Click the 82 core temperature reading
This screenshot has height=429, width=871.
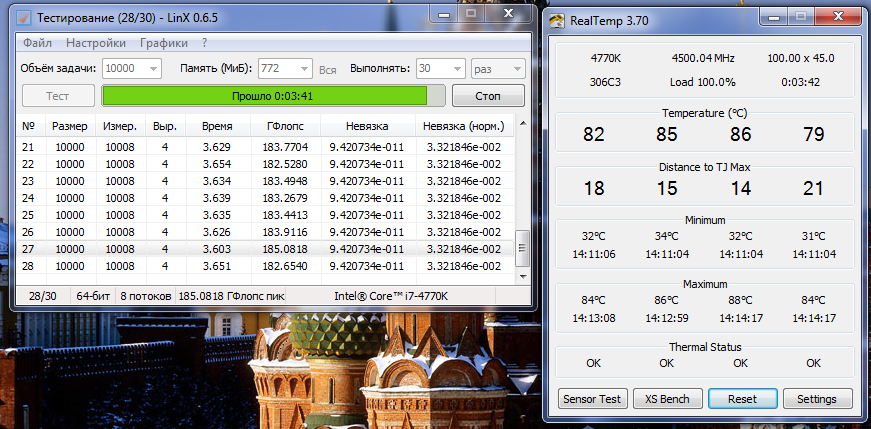click(x=593, y=134)
